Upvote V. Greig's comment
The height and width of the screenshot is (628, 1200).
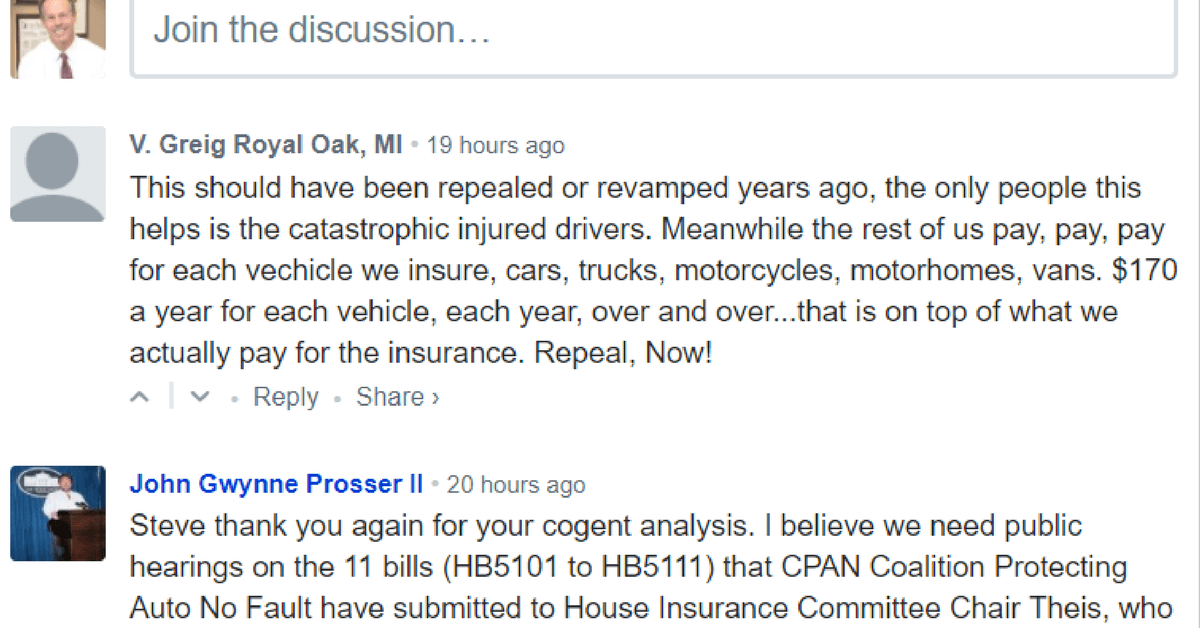point(141,397)
